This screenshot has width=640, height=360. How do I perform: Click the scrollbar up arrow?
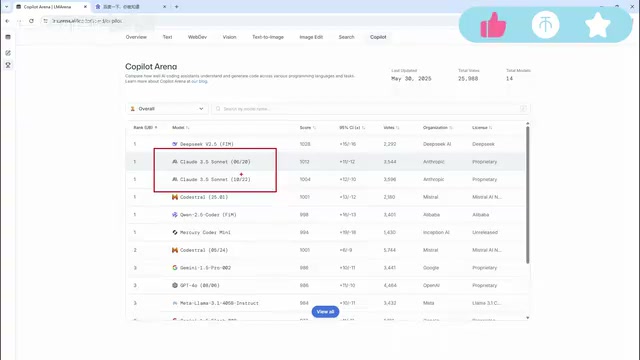[x=527, y=123]
